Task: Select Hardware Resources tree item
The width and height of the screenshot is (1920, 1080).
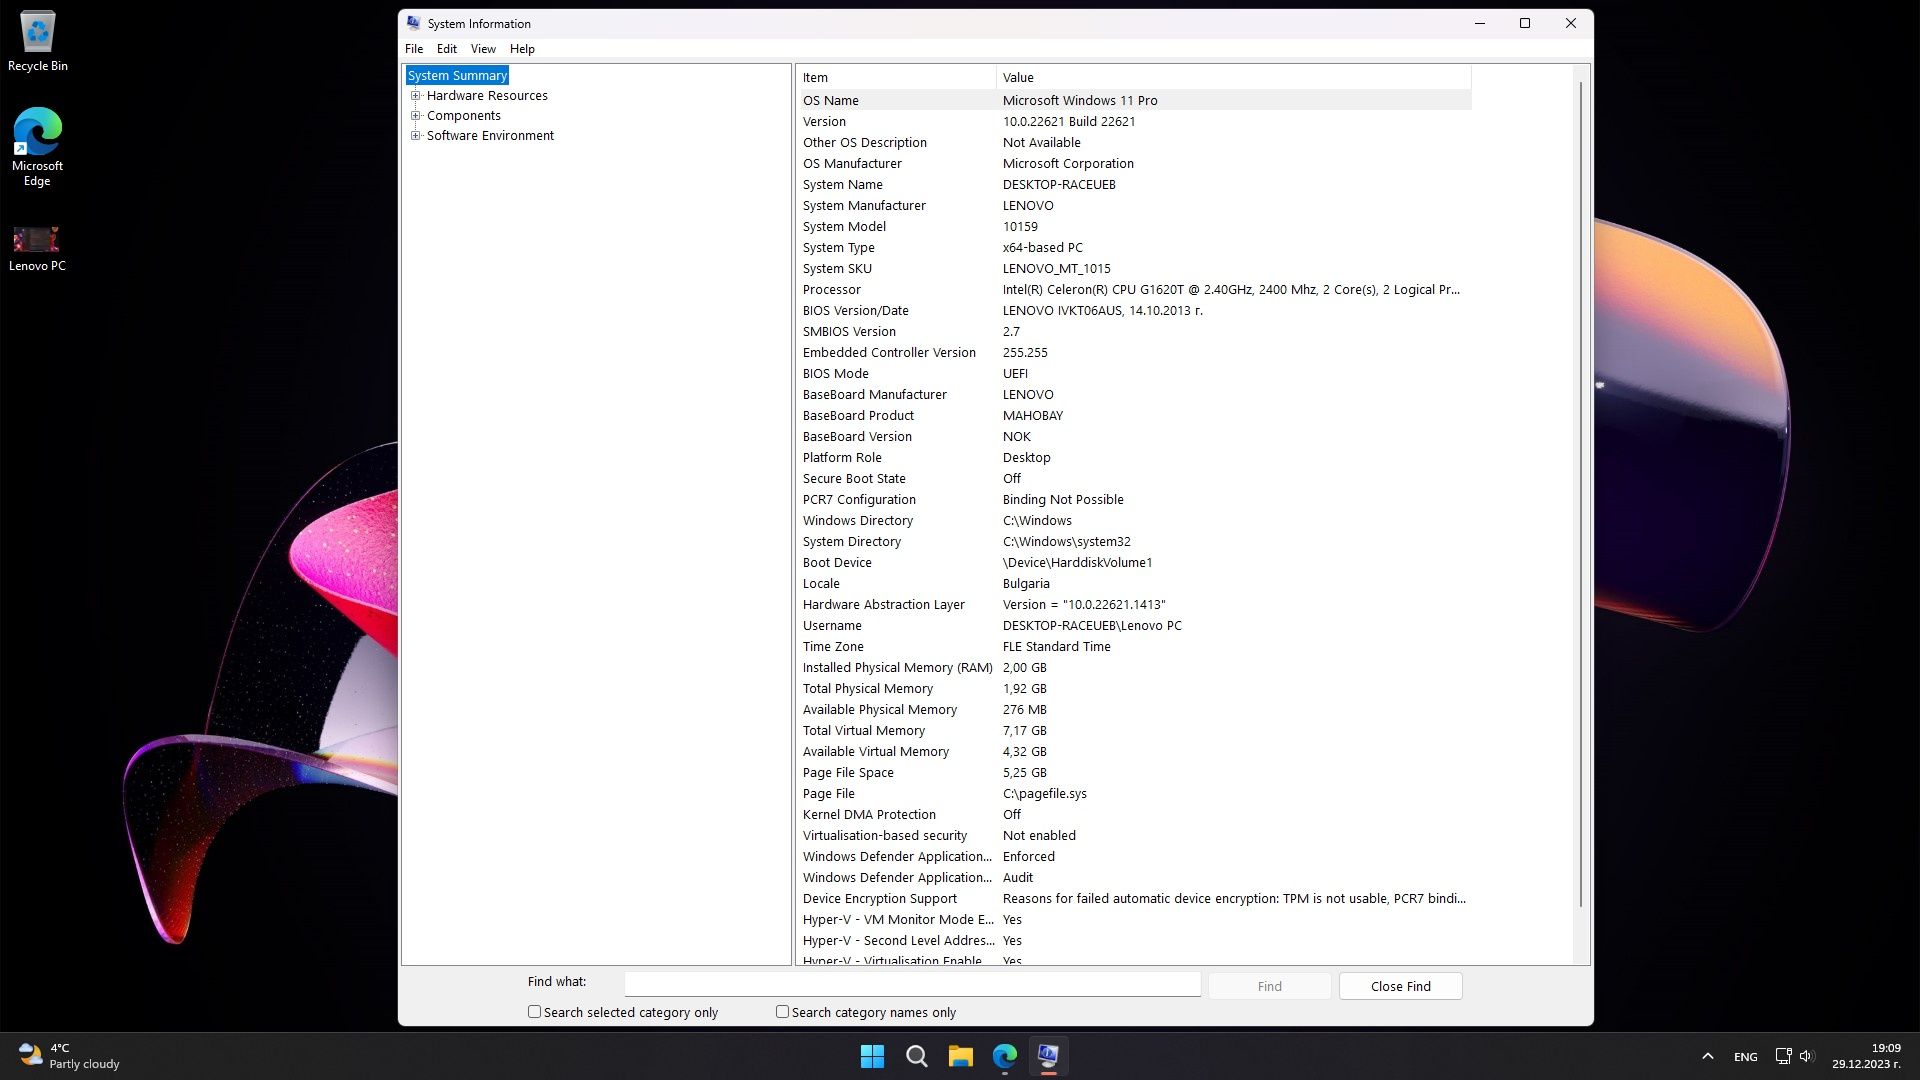Action: [487, 96]
